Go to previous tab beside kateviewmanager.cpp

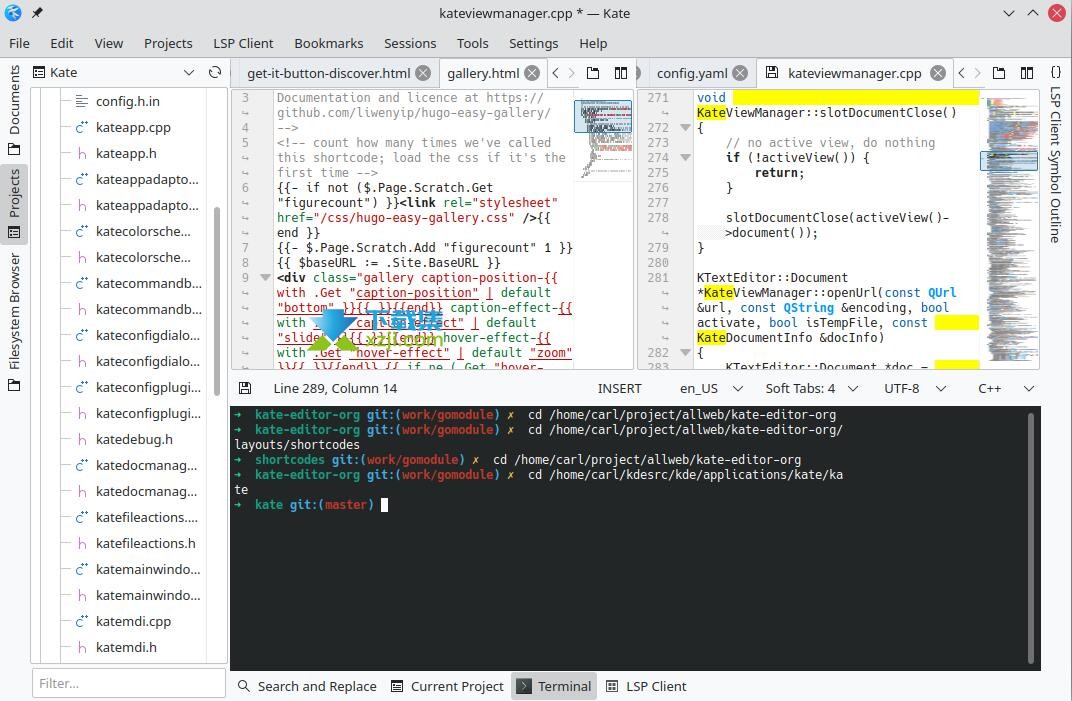(x=962, y=73)
